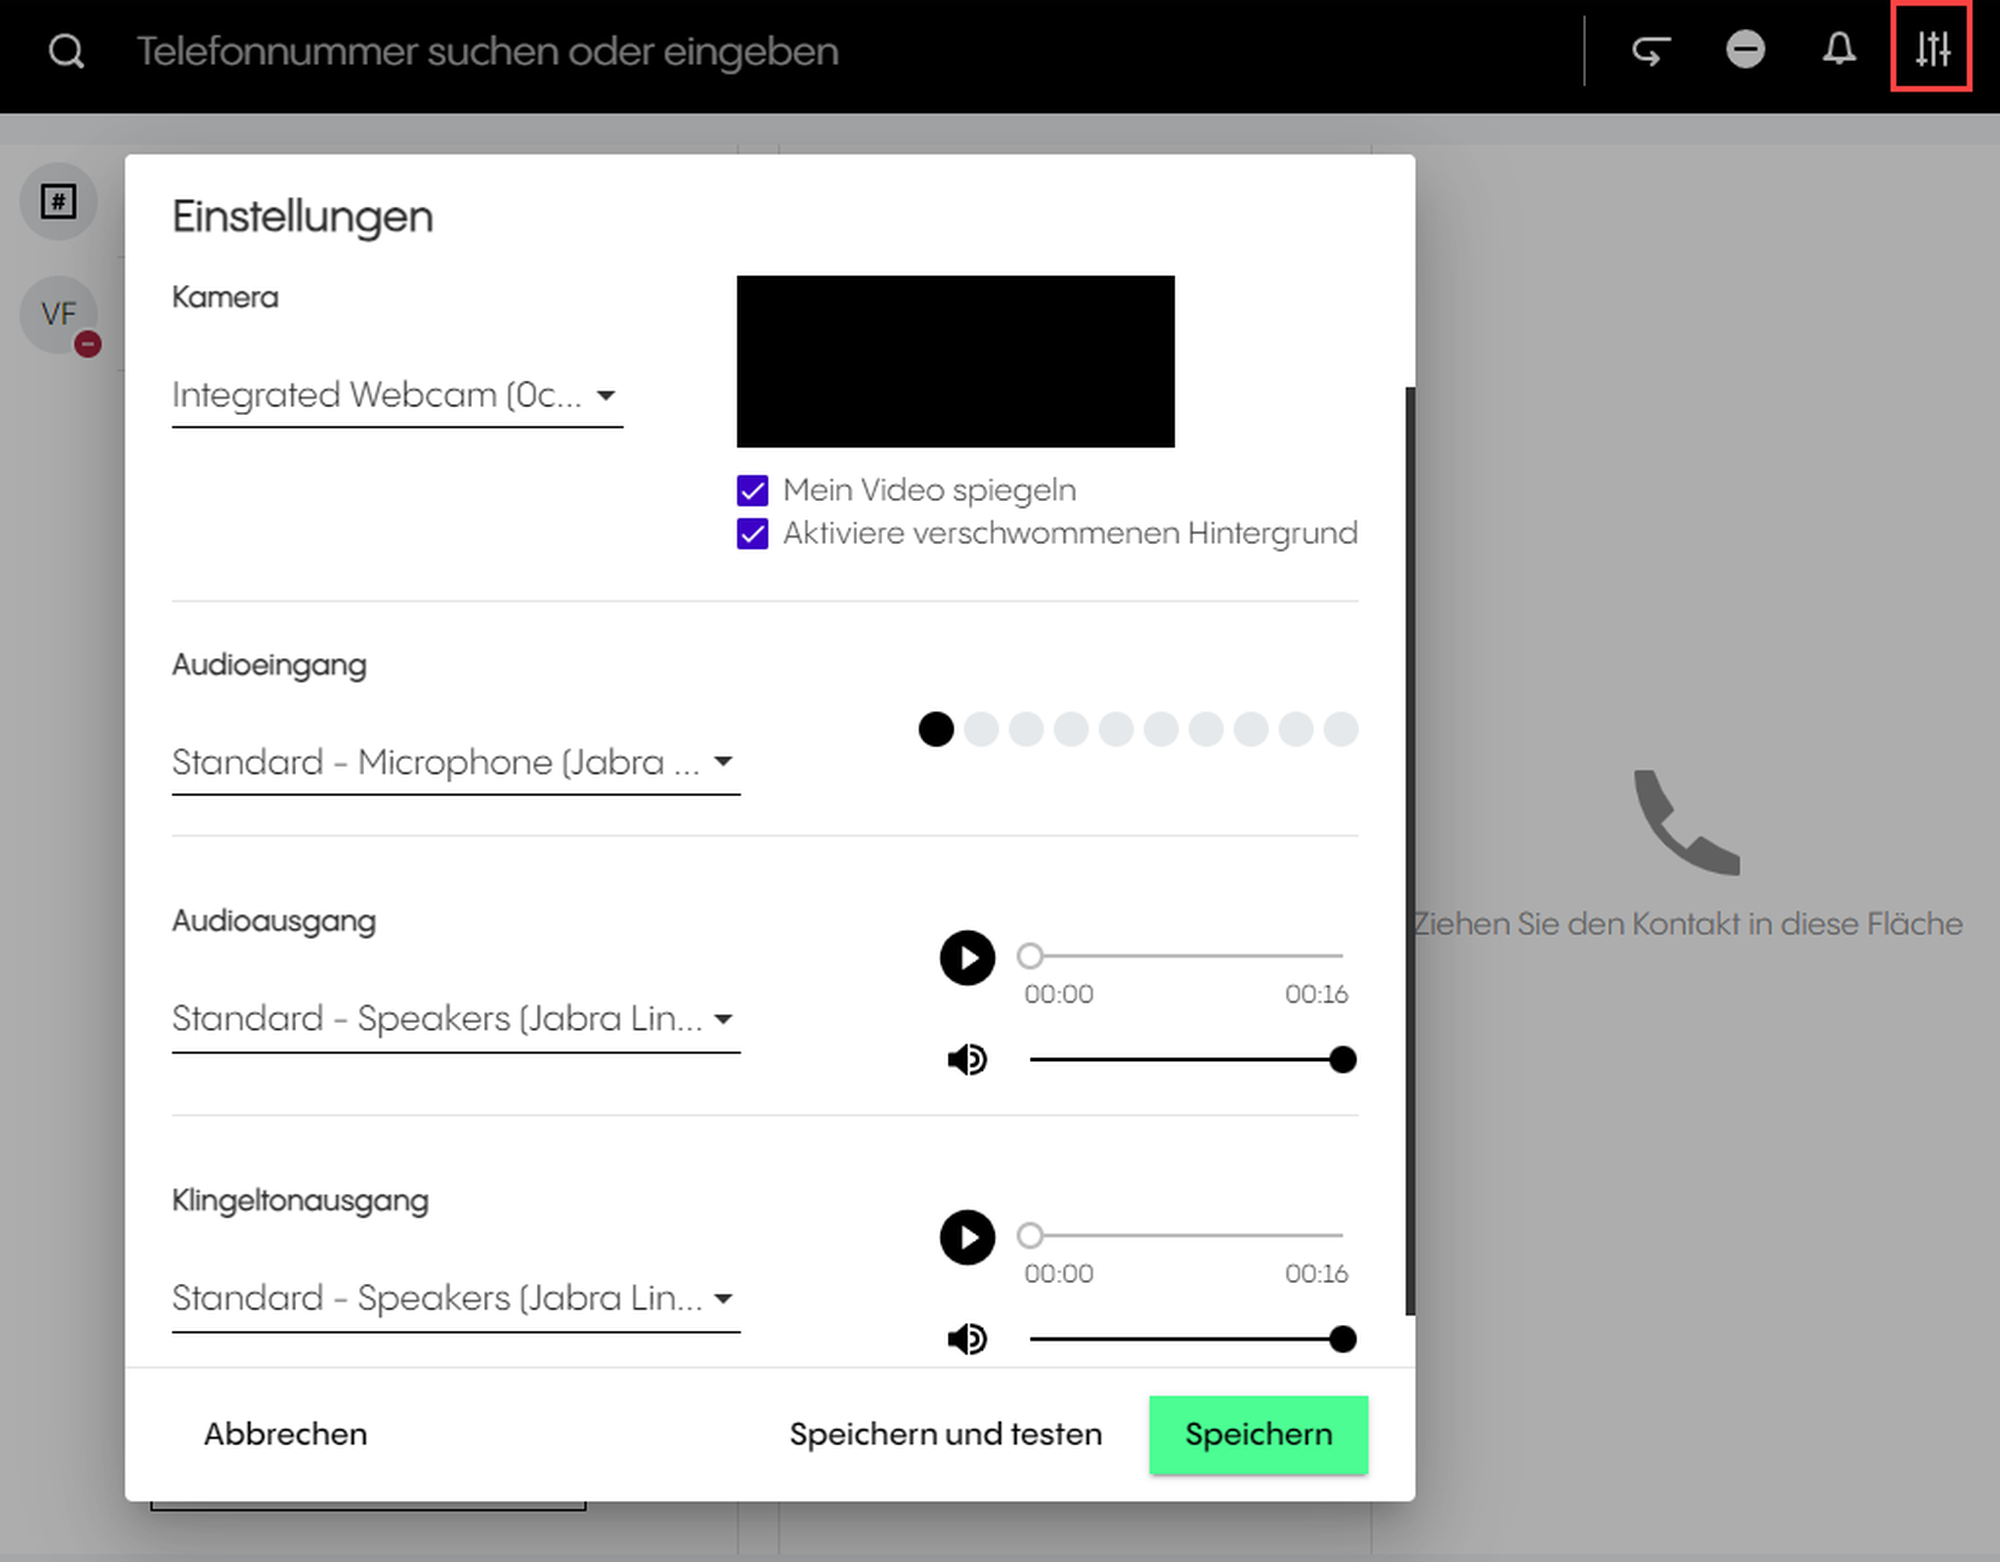This screenshot has height=1562, width=2000.
Task: Click the call forwarding arrow icon
Action: (x=1651, y=50)
